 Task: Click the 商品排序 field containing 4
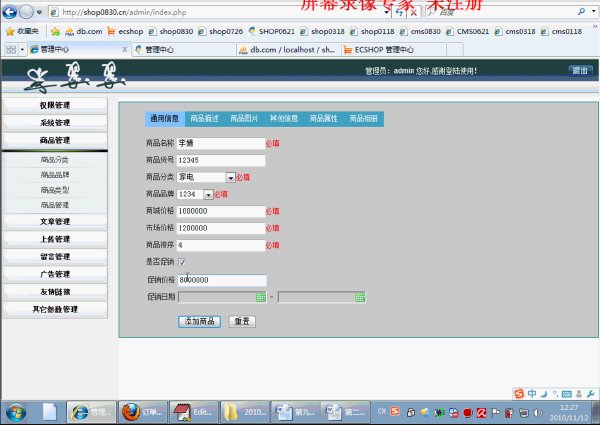click(221, 245)
